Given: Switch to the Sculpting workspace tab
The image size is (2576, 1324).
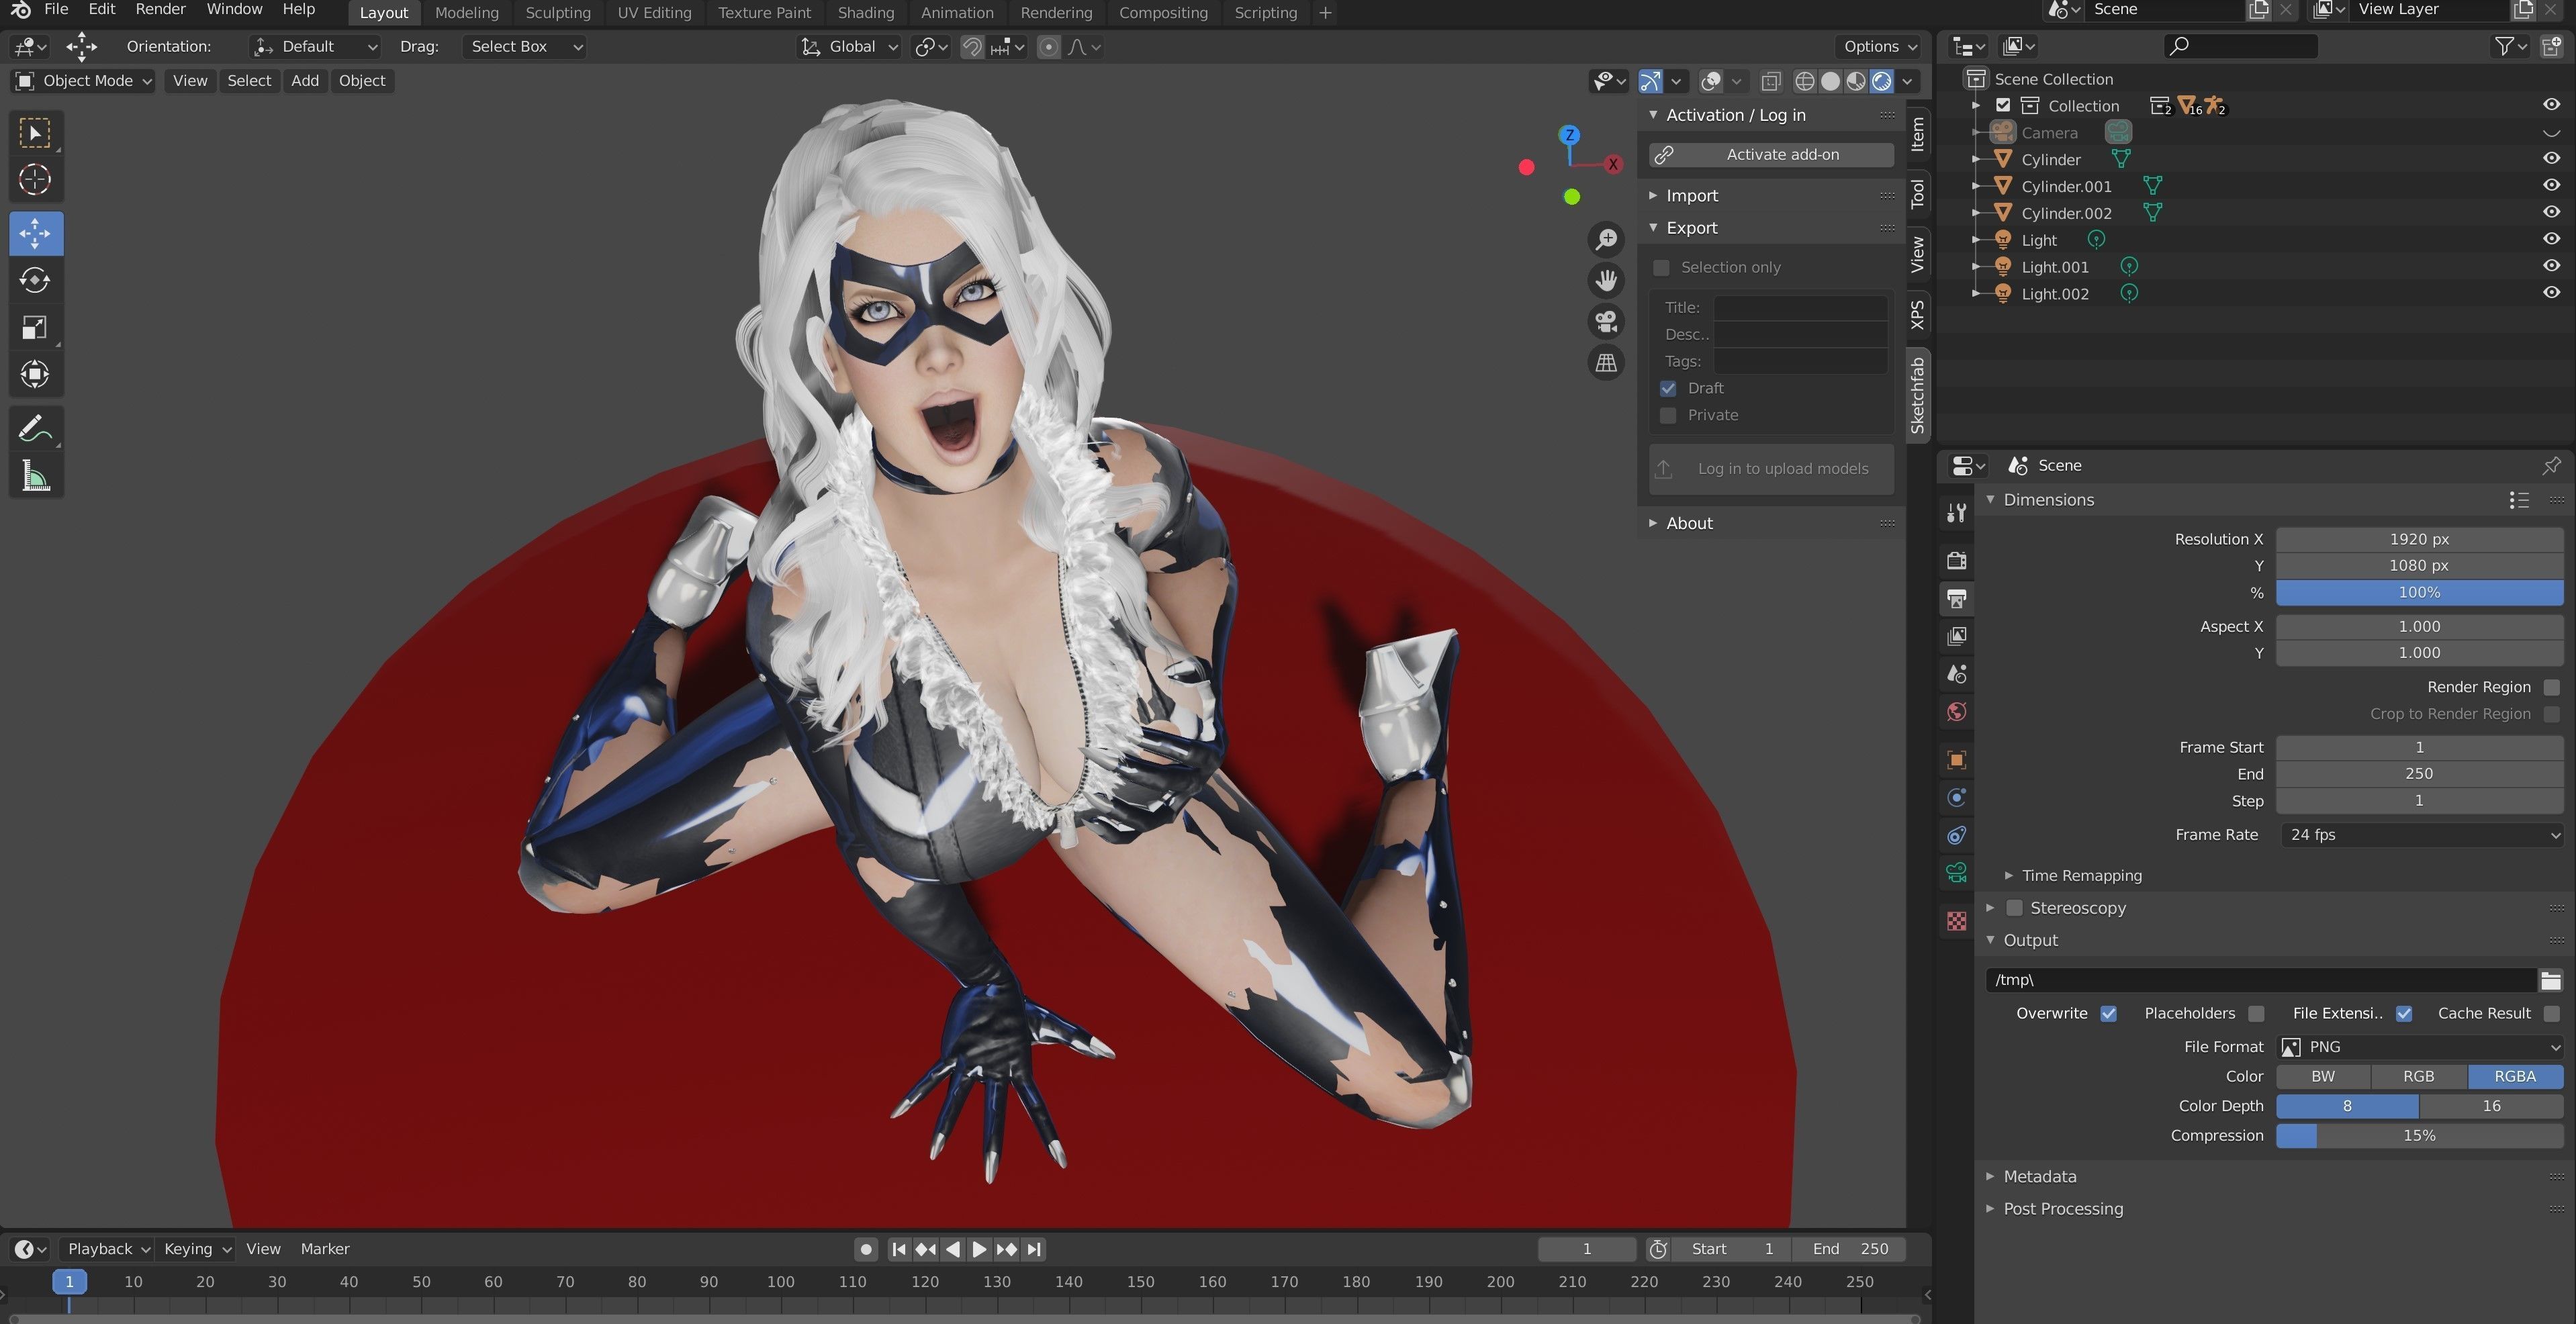Looking at the screenshot, I should coord(557,13).
